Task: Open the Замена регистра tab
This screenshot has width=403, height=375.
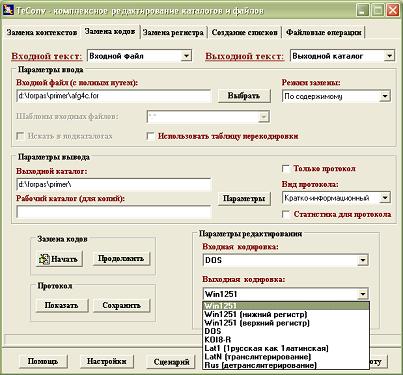Action: pyautogui.click(x=173, y=33)
